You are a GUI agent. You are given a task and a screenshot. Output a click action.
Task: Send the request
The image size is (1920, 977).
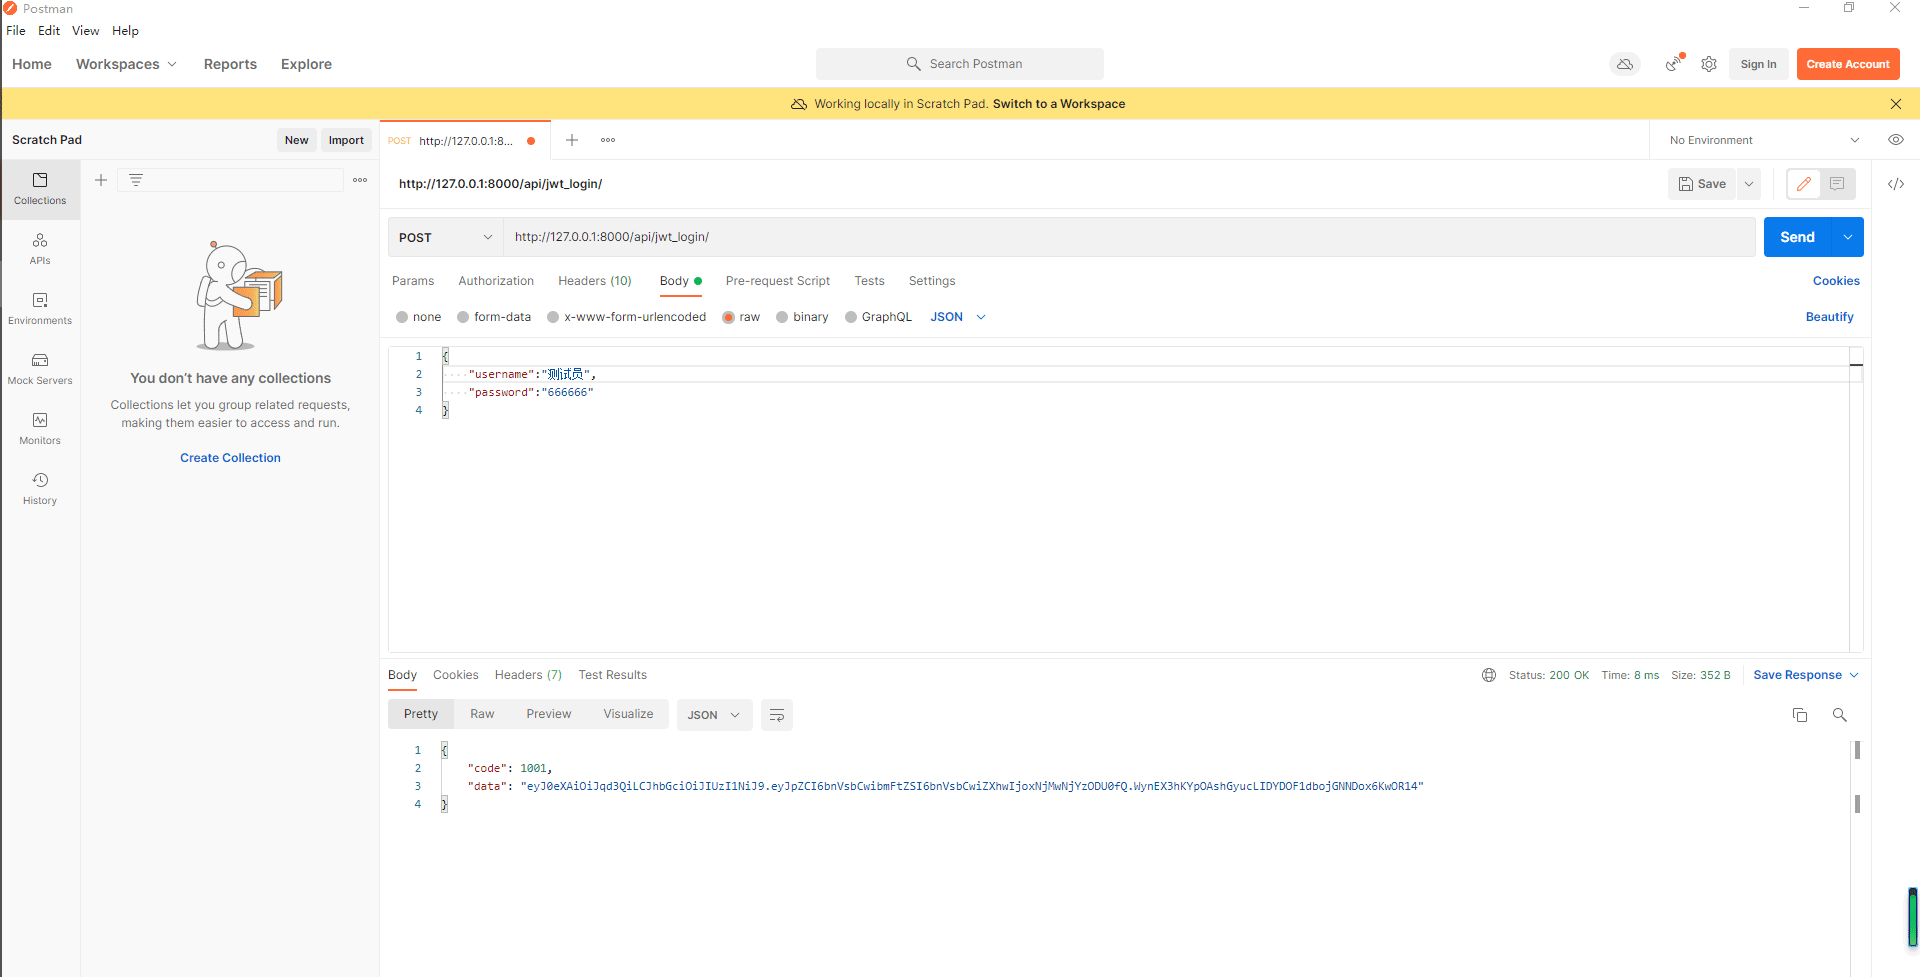tap(1797, 237)
